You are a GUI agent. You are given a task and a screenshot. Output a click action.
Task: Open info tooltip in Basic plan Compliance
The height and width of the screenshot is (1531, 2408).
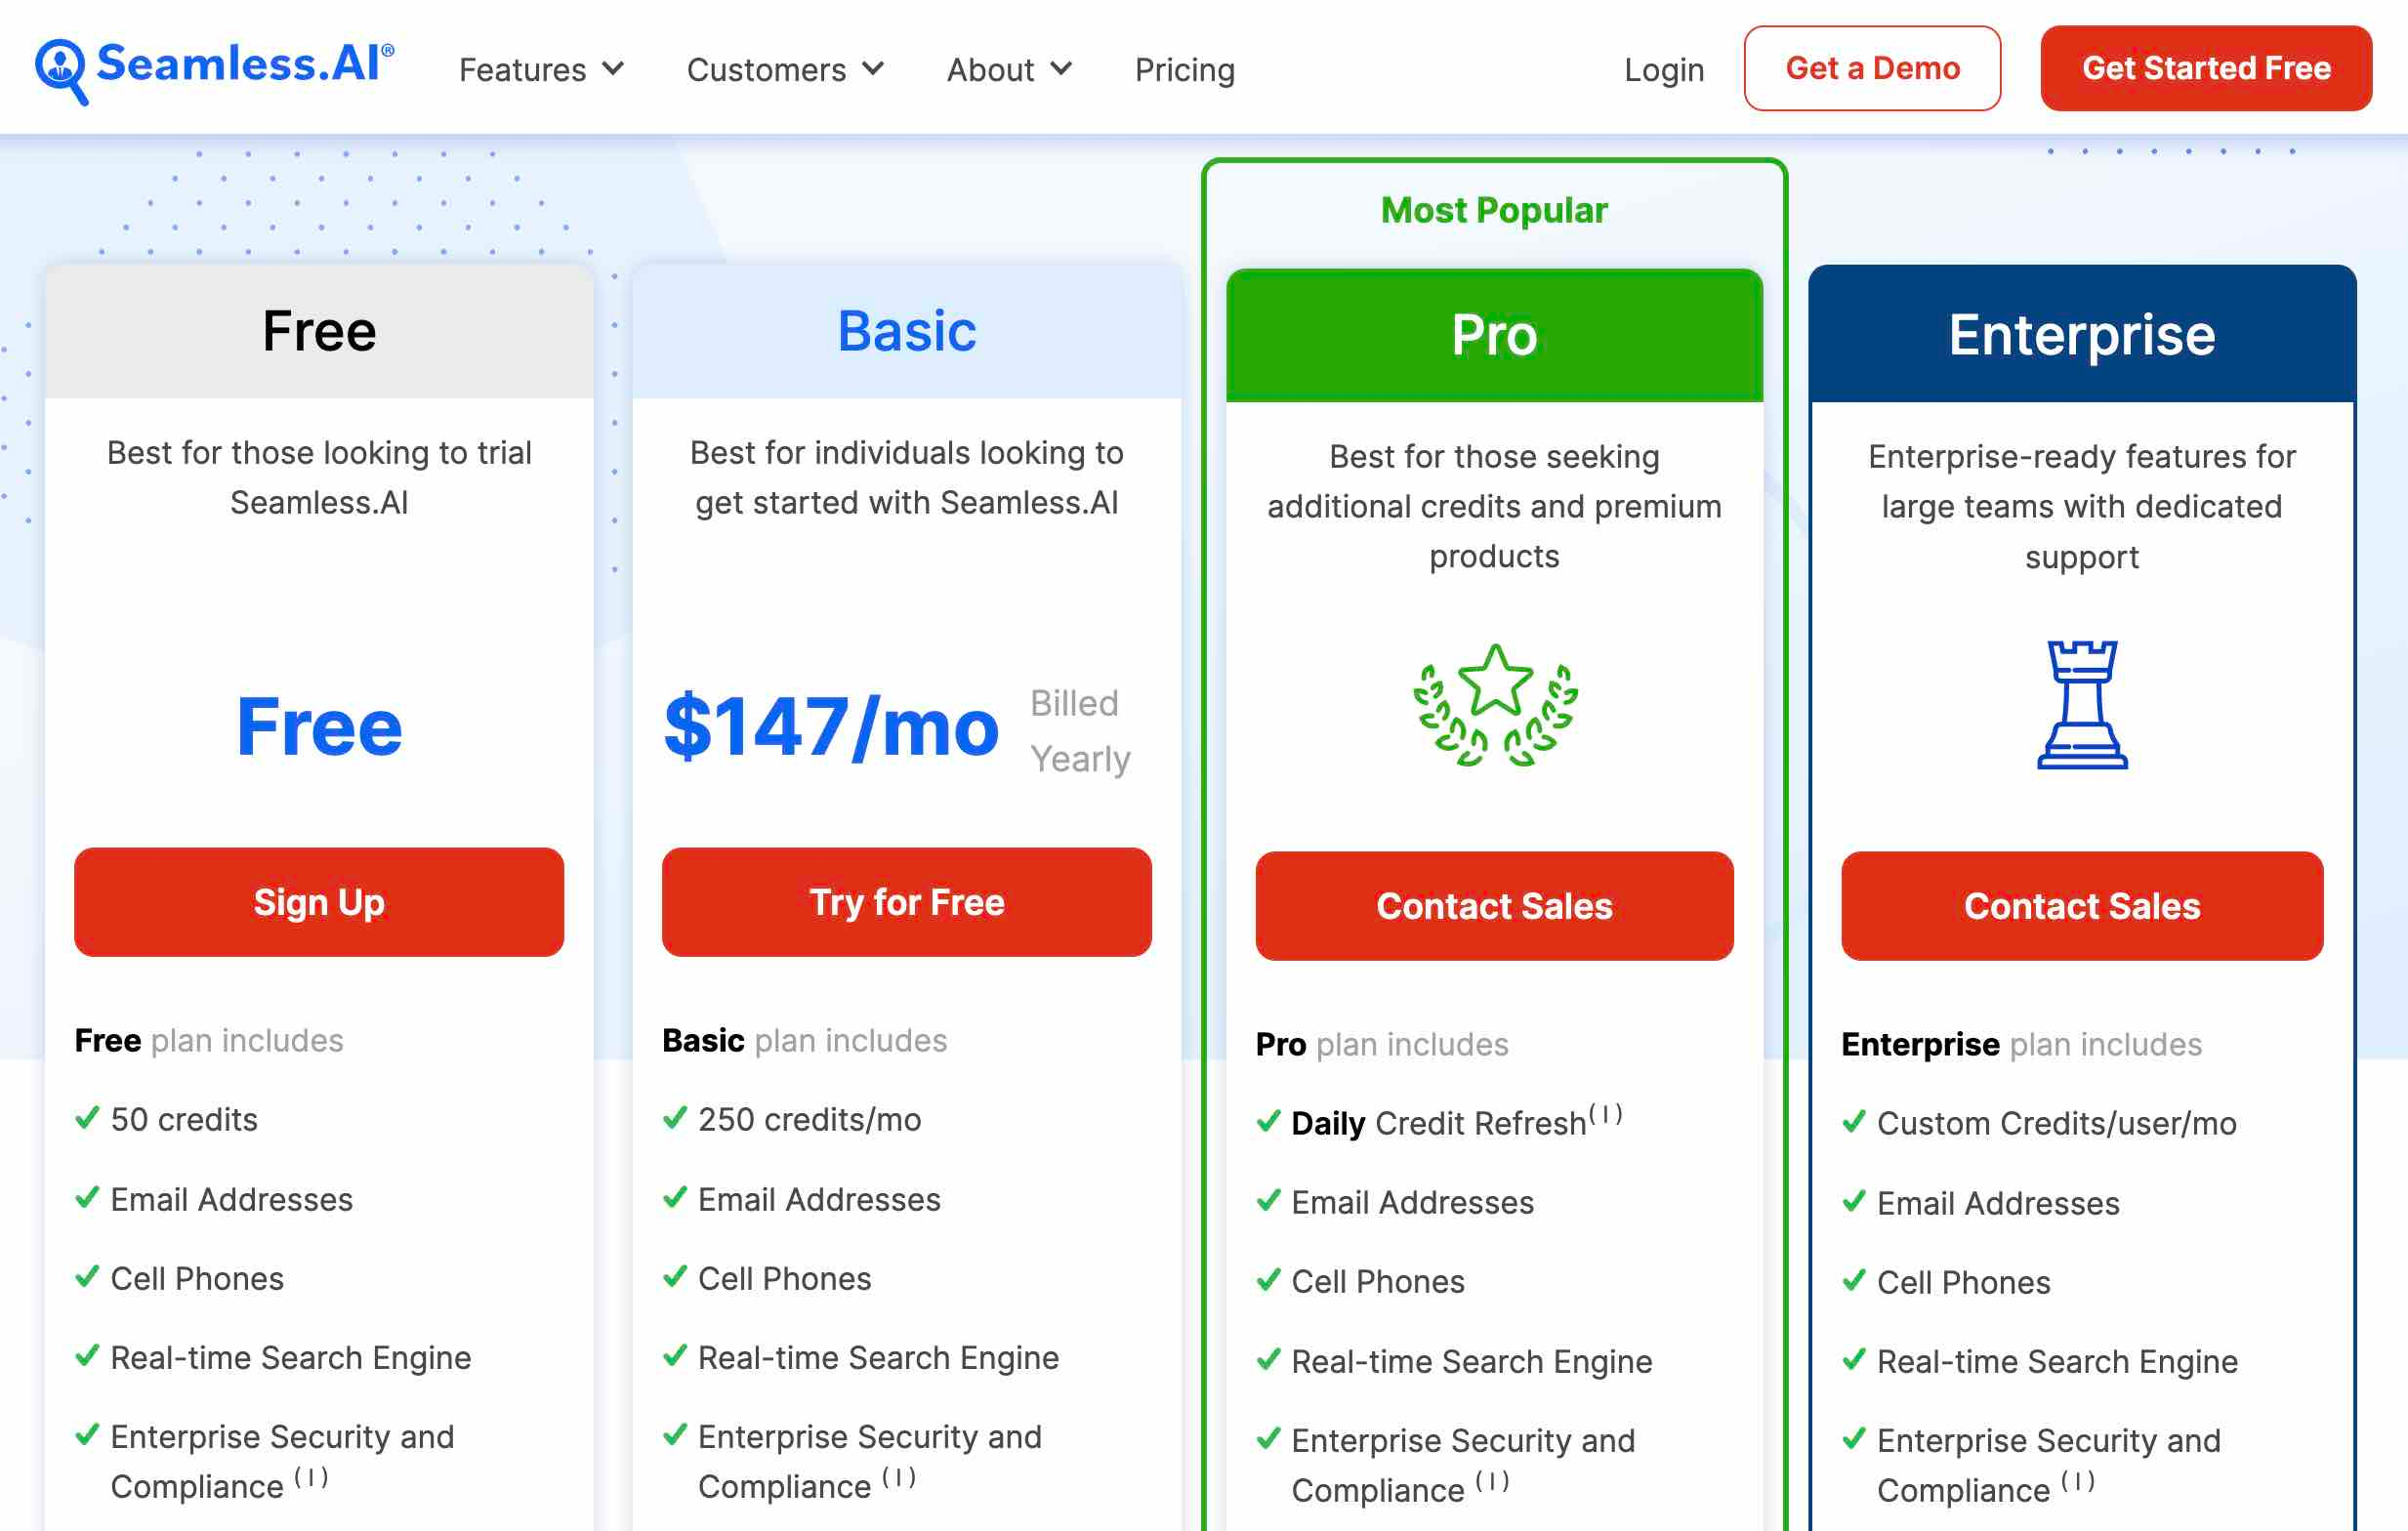(899, 1478)
